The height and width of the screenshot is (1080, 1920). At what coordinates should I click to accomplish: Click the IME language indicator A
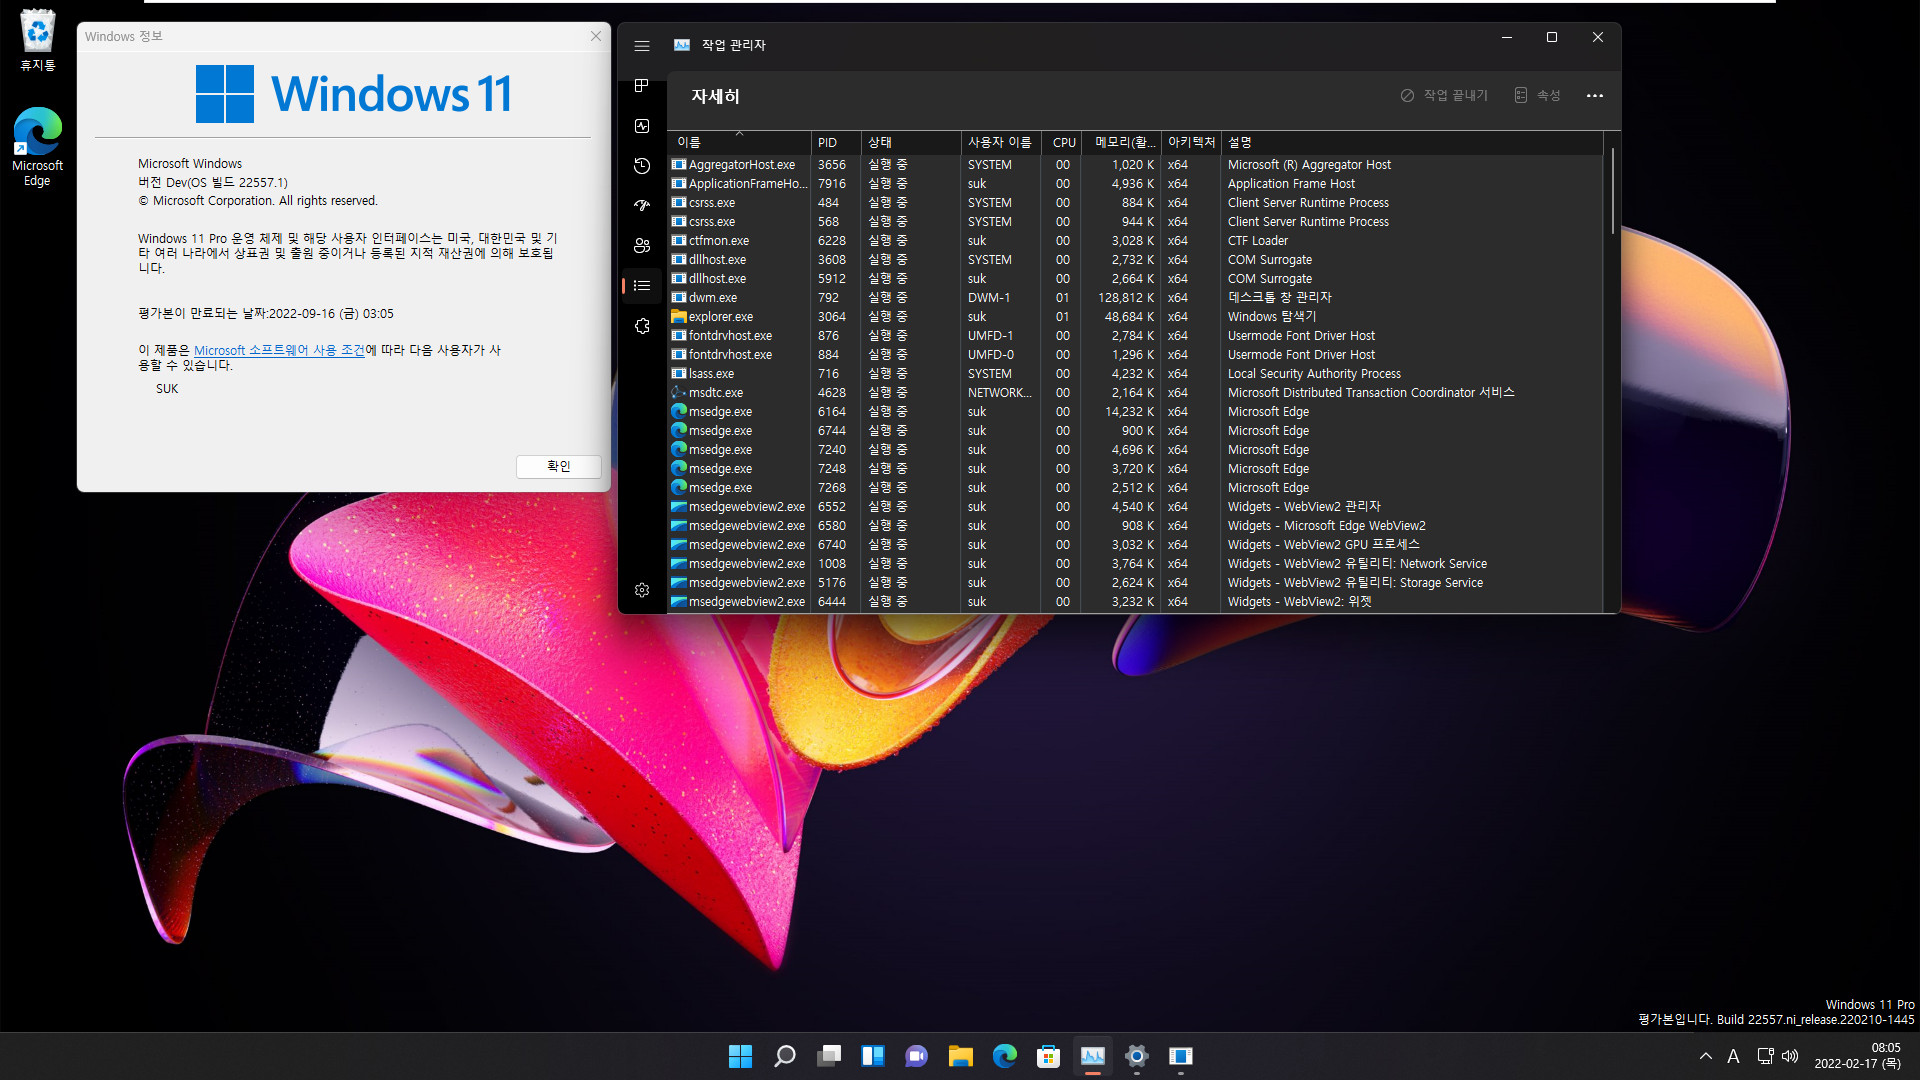click(x=1733, y=1056)
